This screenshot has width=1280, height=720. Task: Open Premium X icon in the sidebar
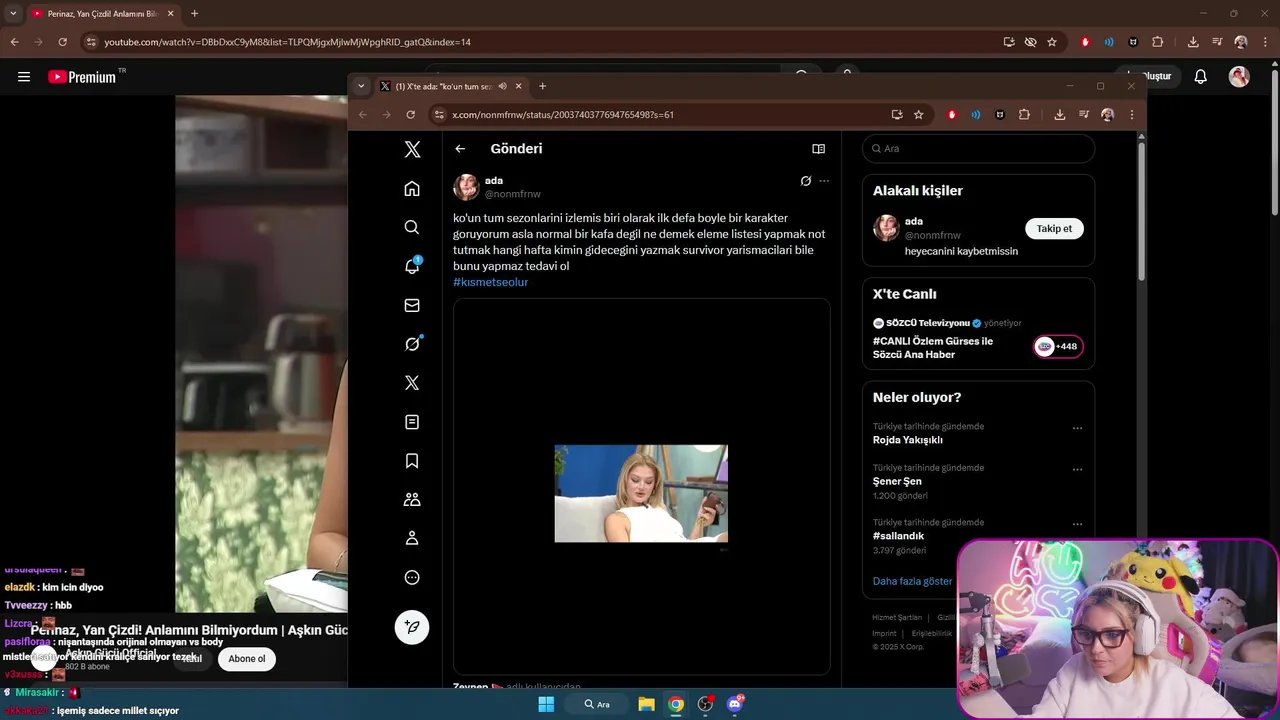pyautogui.click(x=412, y=383)
